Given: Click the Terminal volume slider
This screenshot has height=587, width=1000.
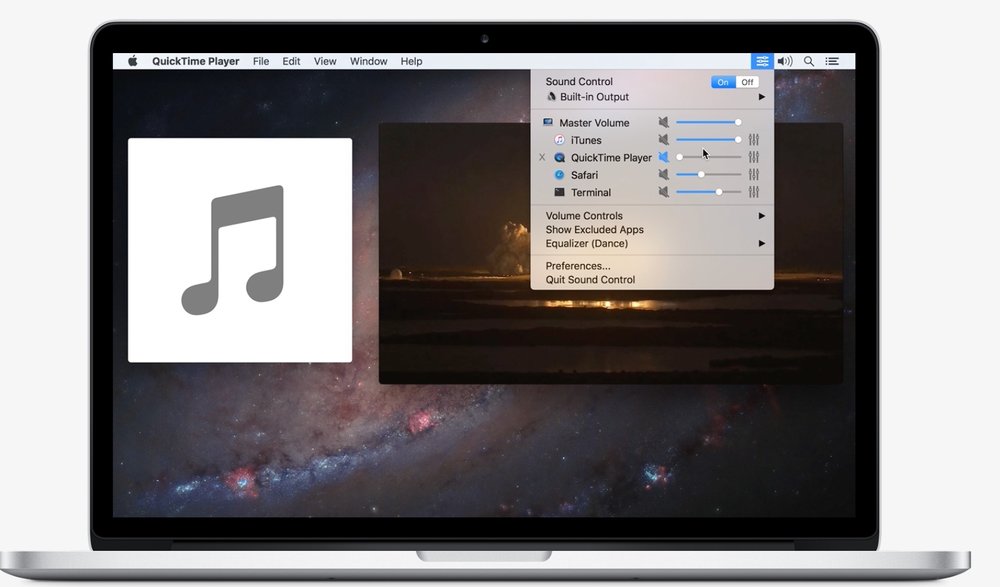Looking at the screenshot, I should click(708, 191).
